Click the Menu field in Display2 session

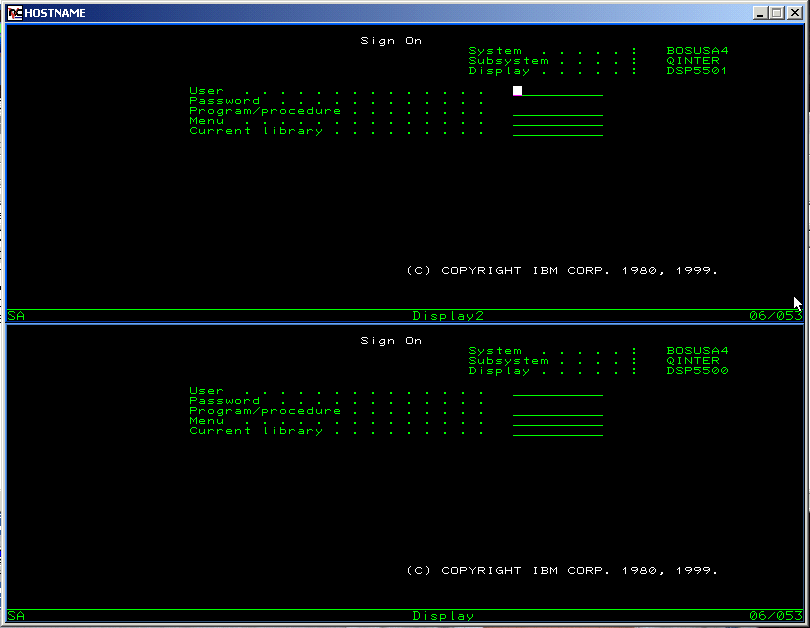click(557, 121)
